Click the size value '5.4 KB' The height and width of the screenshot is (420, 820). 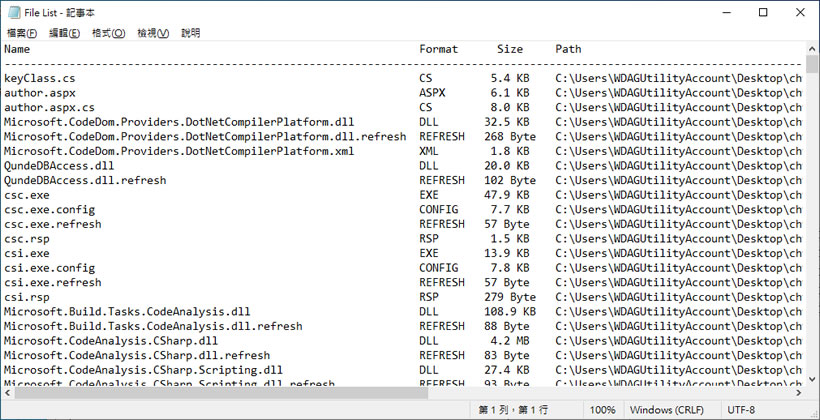pyautogui.click(x=510, y=78)
